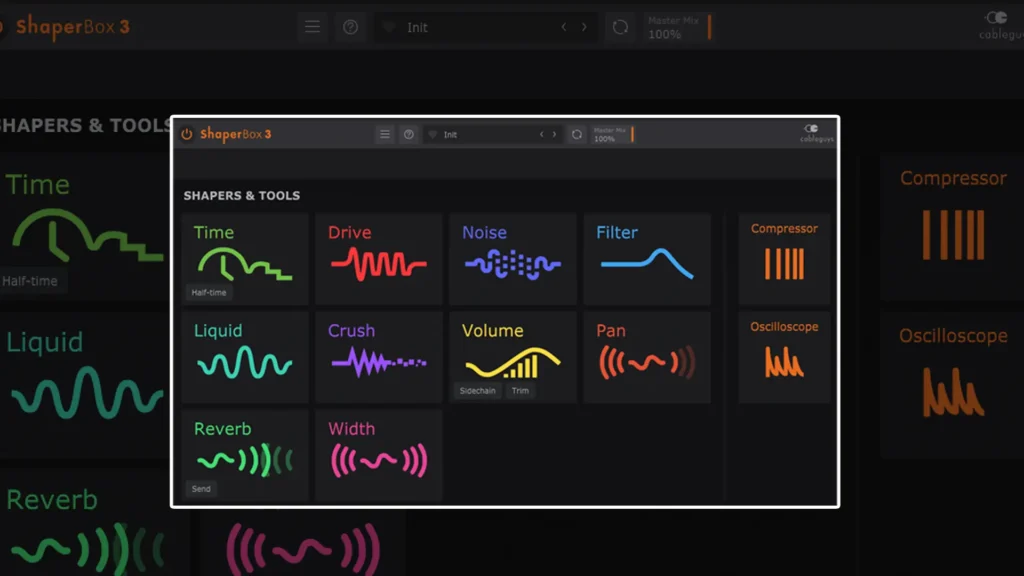Open help icon in background window

(351, 27)
